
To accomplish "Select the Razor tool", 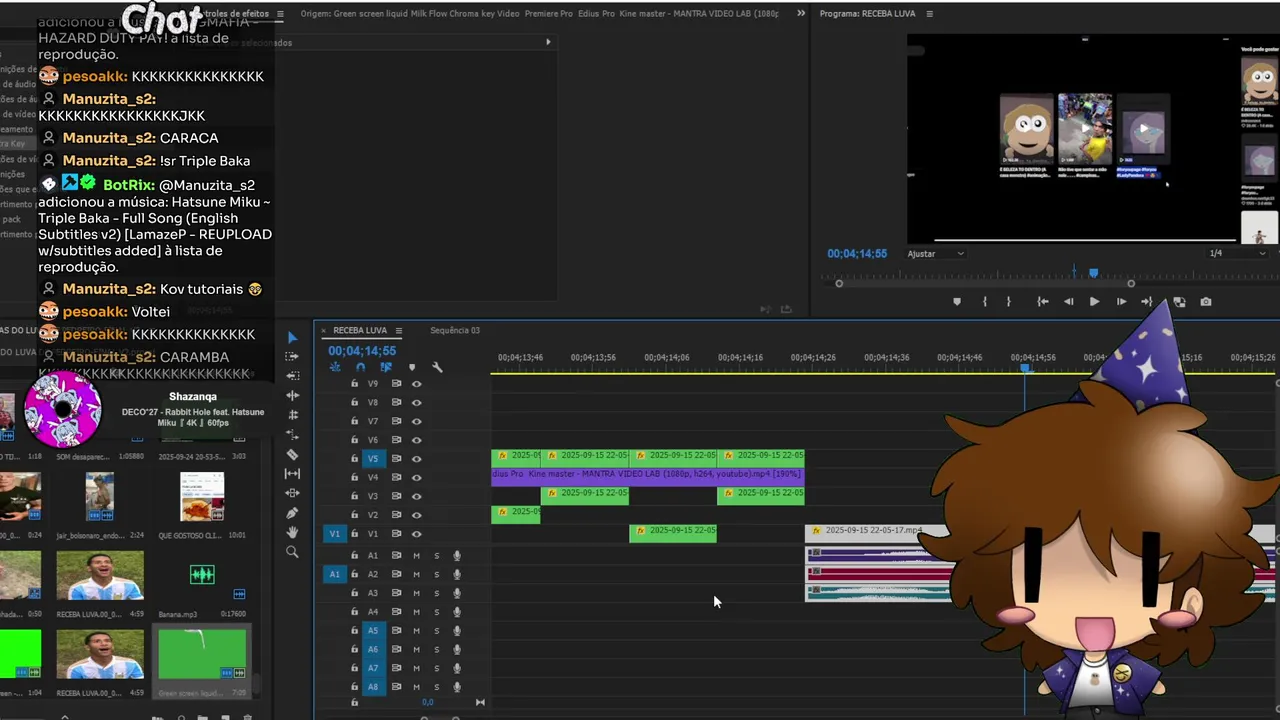I will pos(292,454).
